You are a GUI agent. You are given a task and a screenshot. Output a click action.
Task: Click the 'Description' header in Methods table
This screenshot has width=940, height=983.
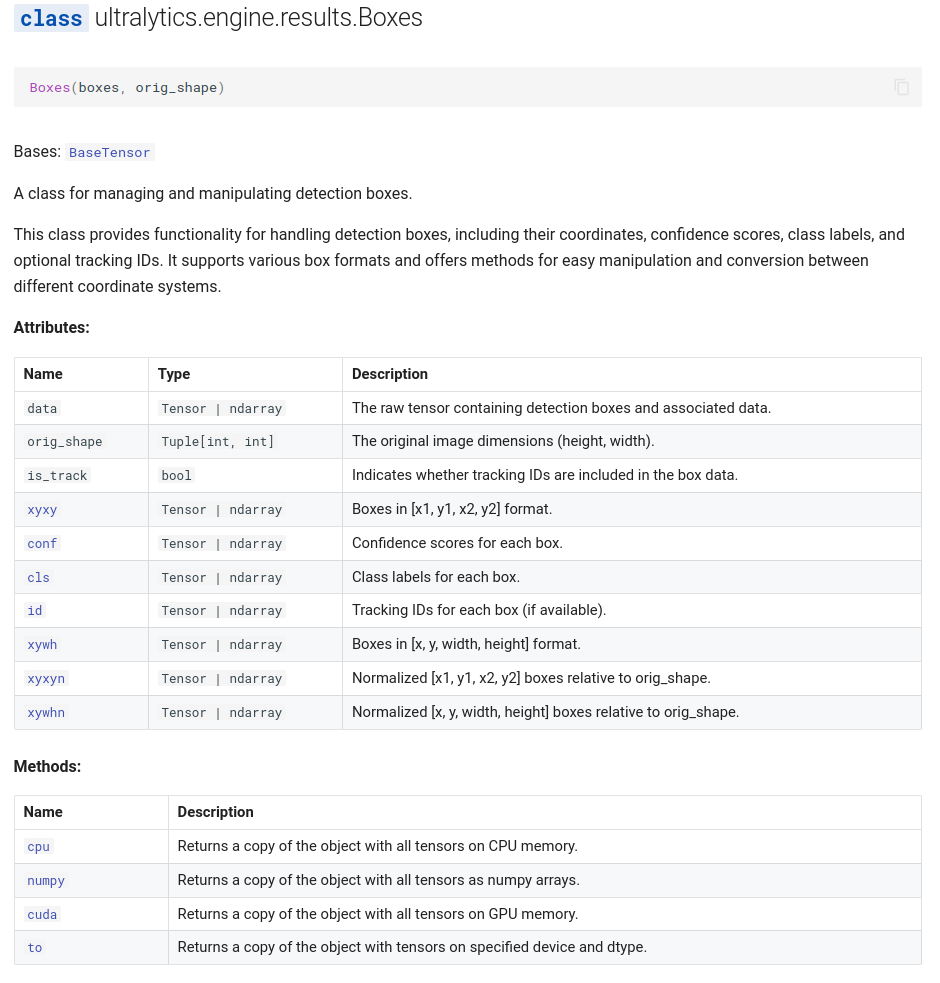(x=215, y=812)
